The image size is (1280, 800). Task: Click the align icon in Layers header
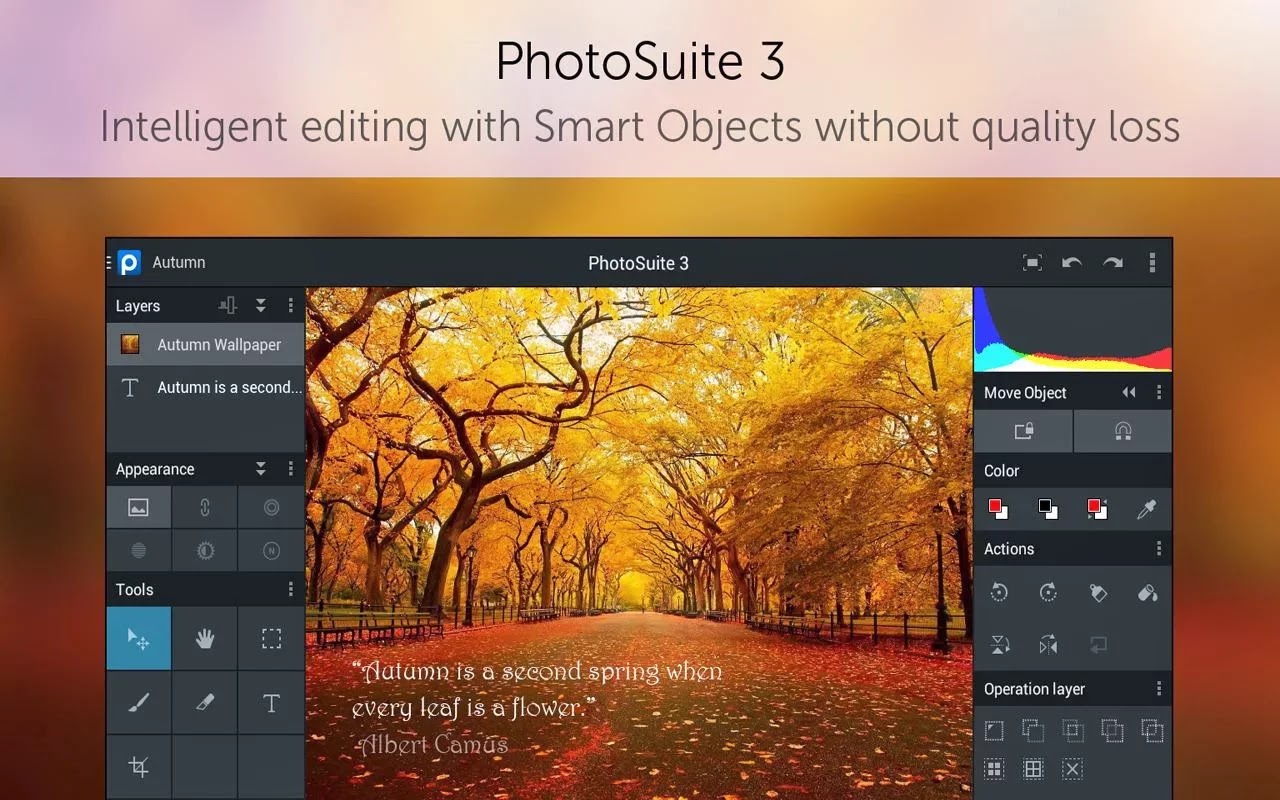pos(228,306)
